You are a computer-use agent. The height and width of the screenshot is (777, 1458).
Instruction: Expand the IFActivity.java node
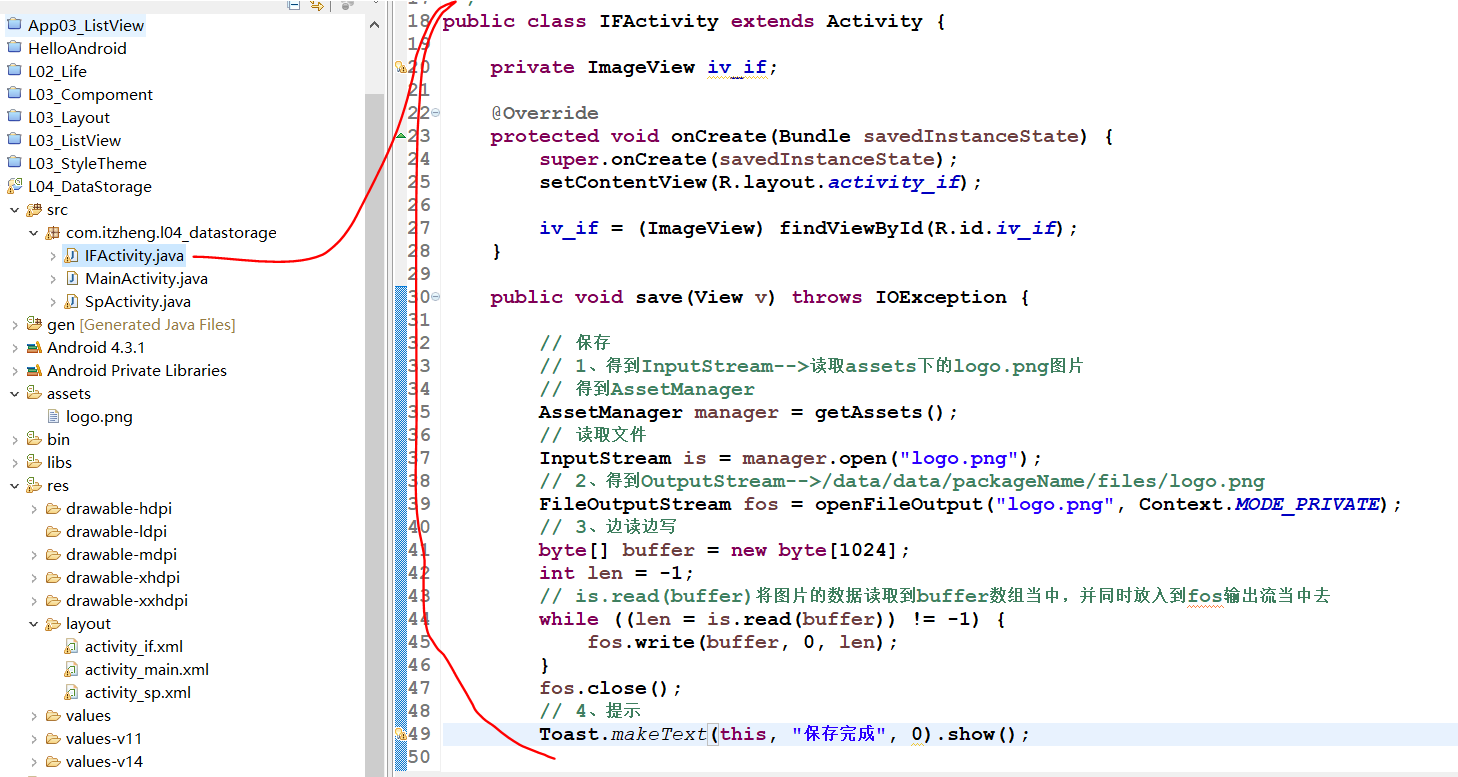click(x=52, y=256)
